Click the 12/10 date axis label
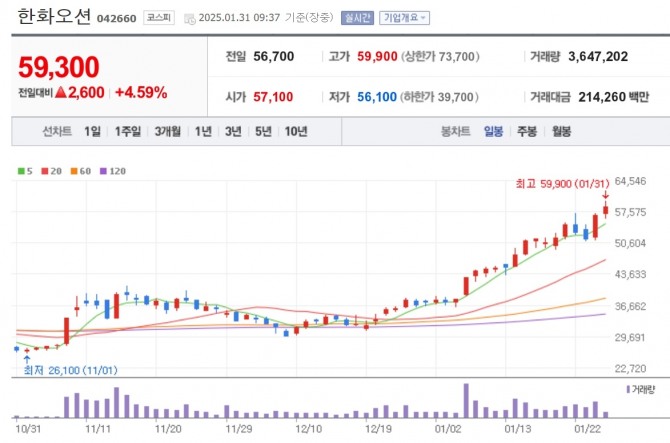The height and width of the screenshot is (443, 670). click(x=308, y=428)
